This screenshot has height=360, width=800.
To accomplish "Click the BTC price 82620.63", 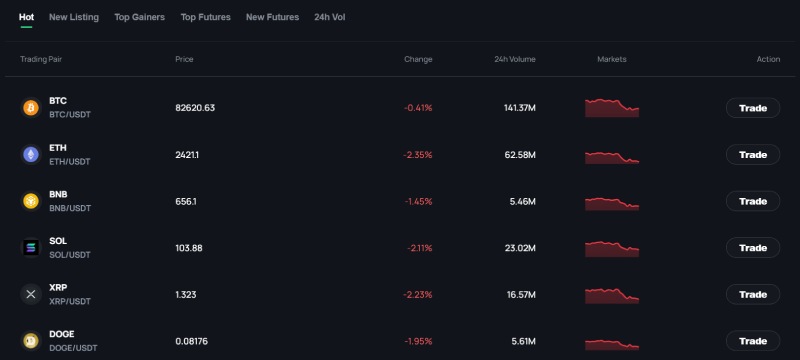I will pos(195,108).
